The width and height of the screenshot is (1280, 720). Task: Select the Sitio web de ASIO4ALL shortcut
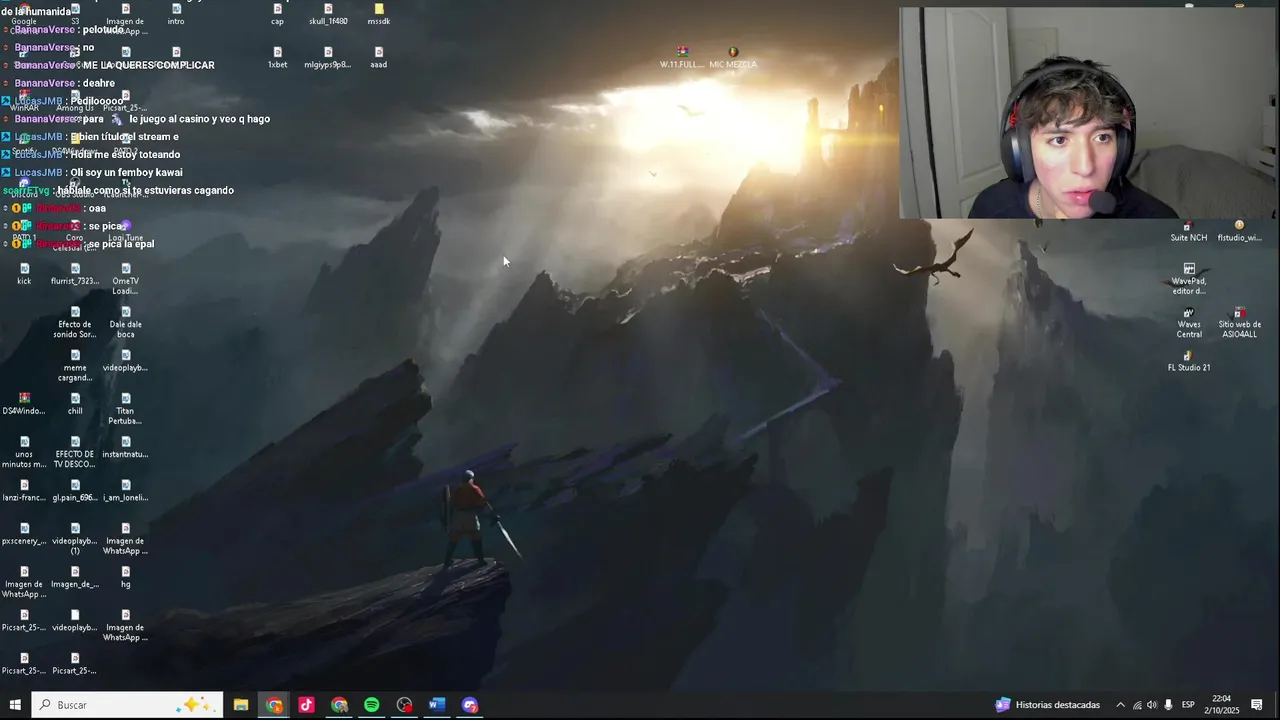[x=1239, y=323]
